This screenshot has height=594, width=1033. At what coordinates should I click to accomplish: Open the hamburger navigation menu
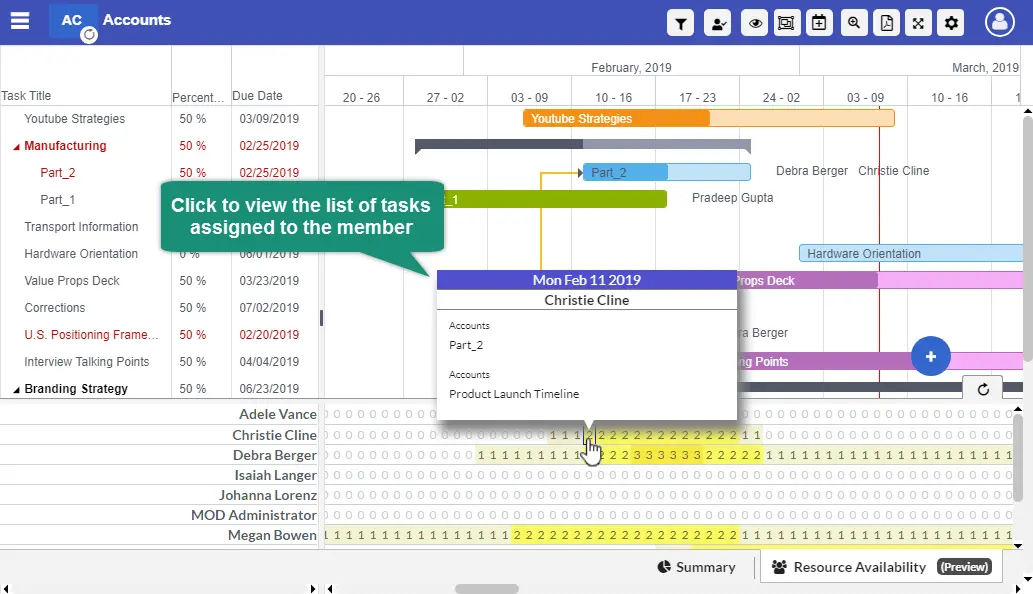coord(20,21)
